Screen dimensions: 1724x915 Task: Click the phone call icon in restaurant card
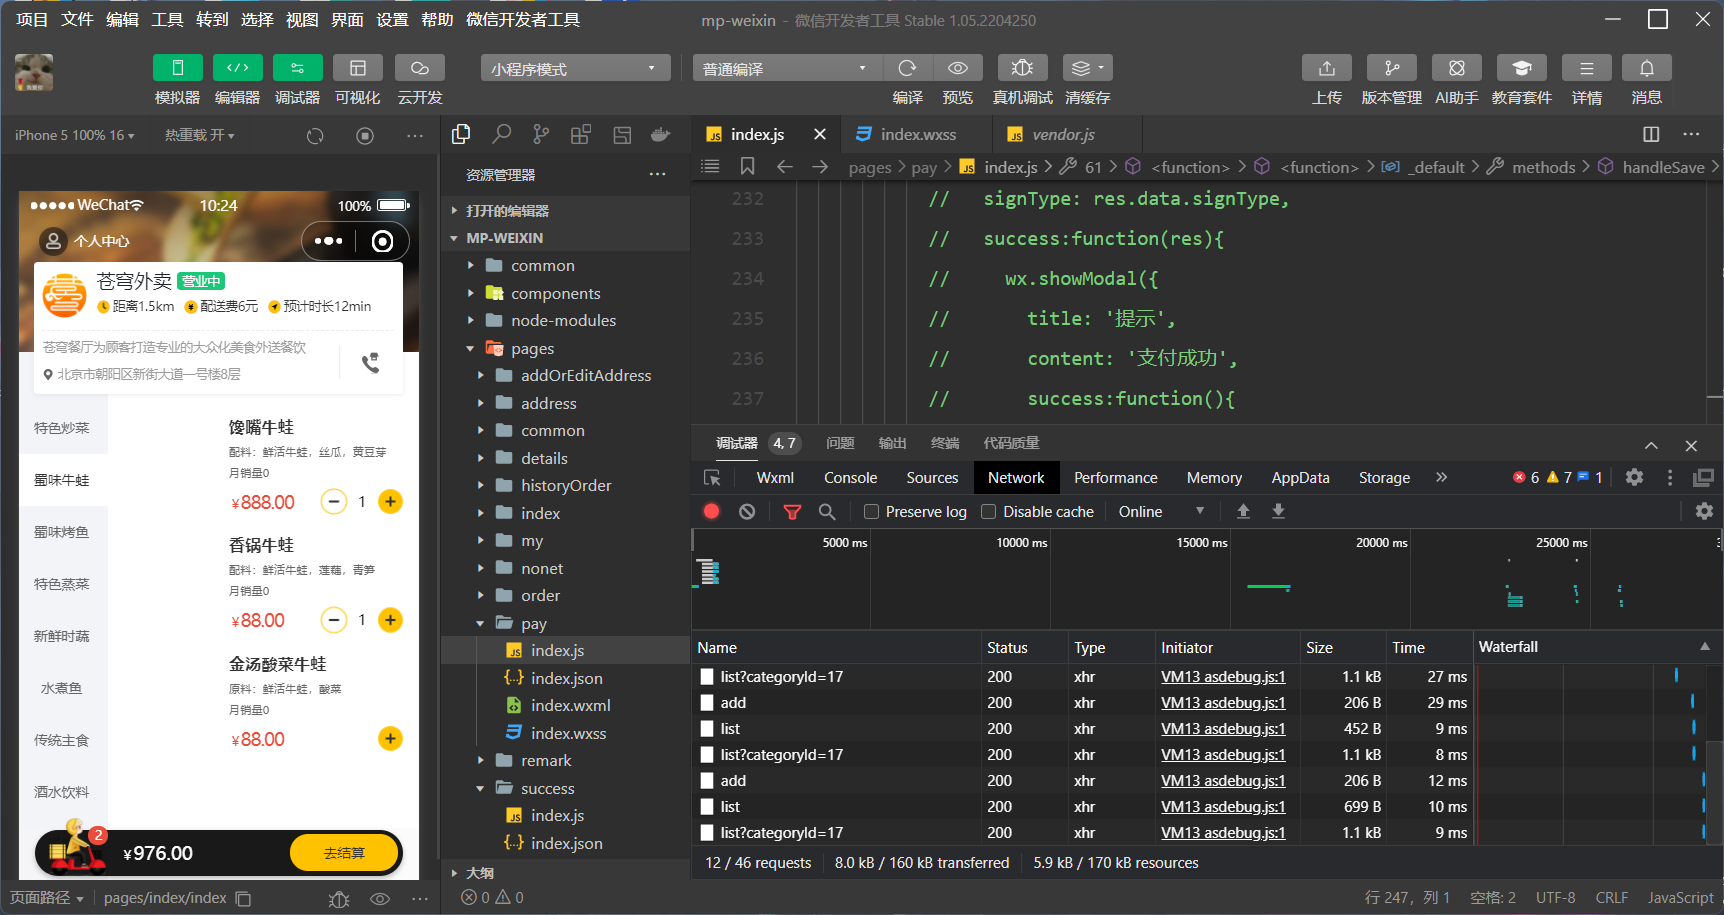[370, 362]
